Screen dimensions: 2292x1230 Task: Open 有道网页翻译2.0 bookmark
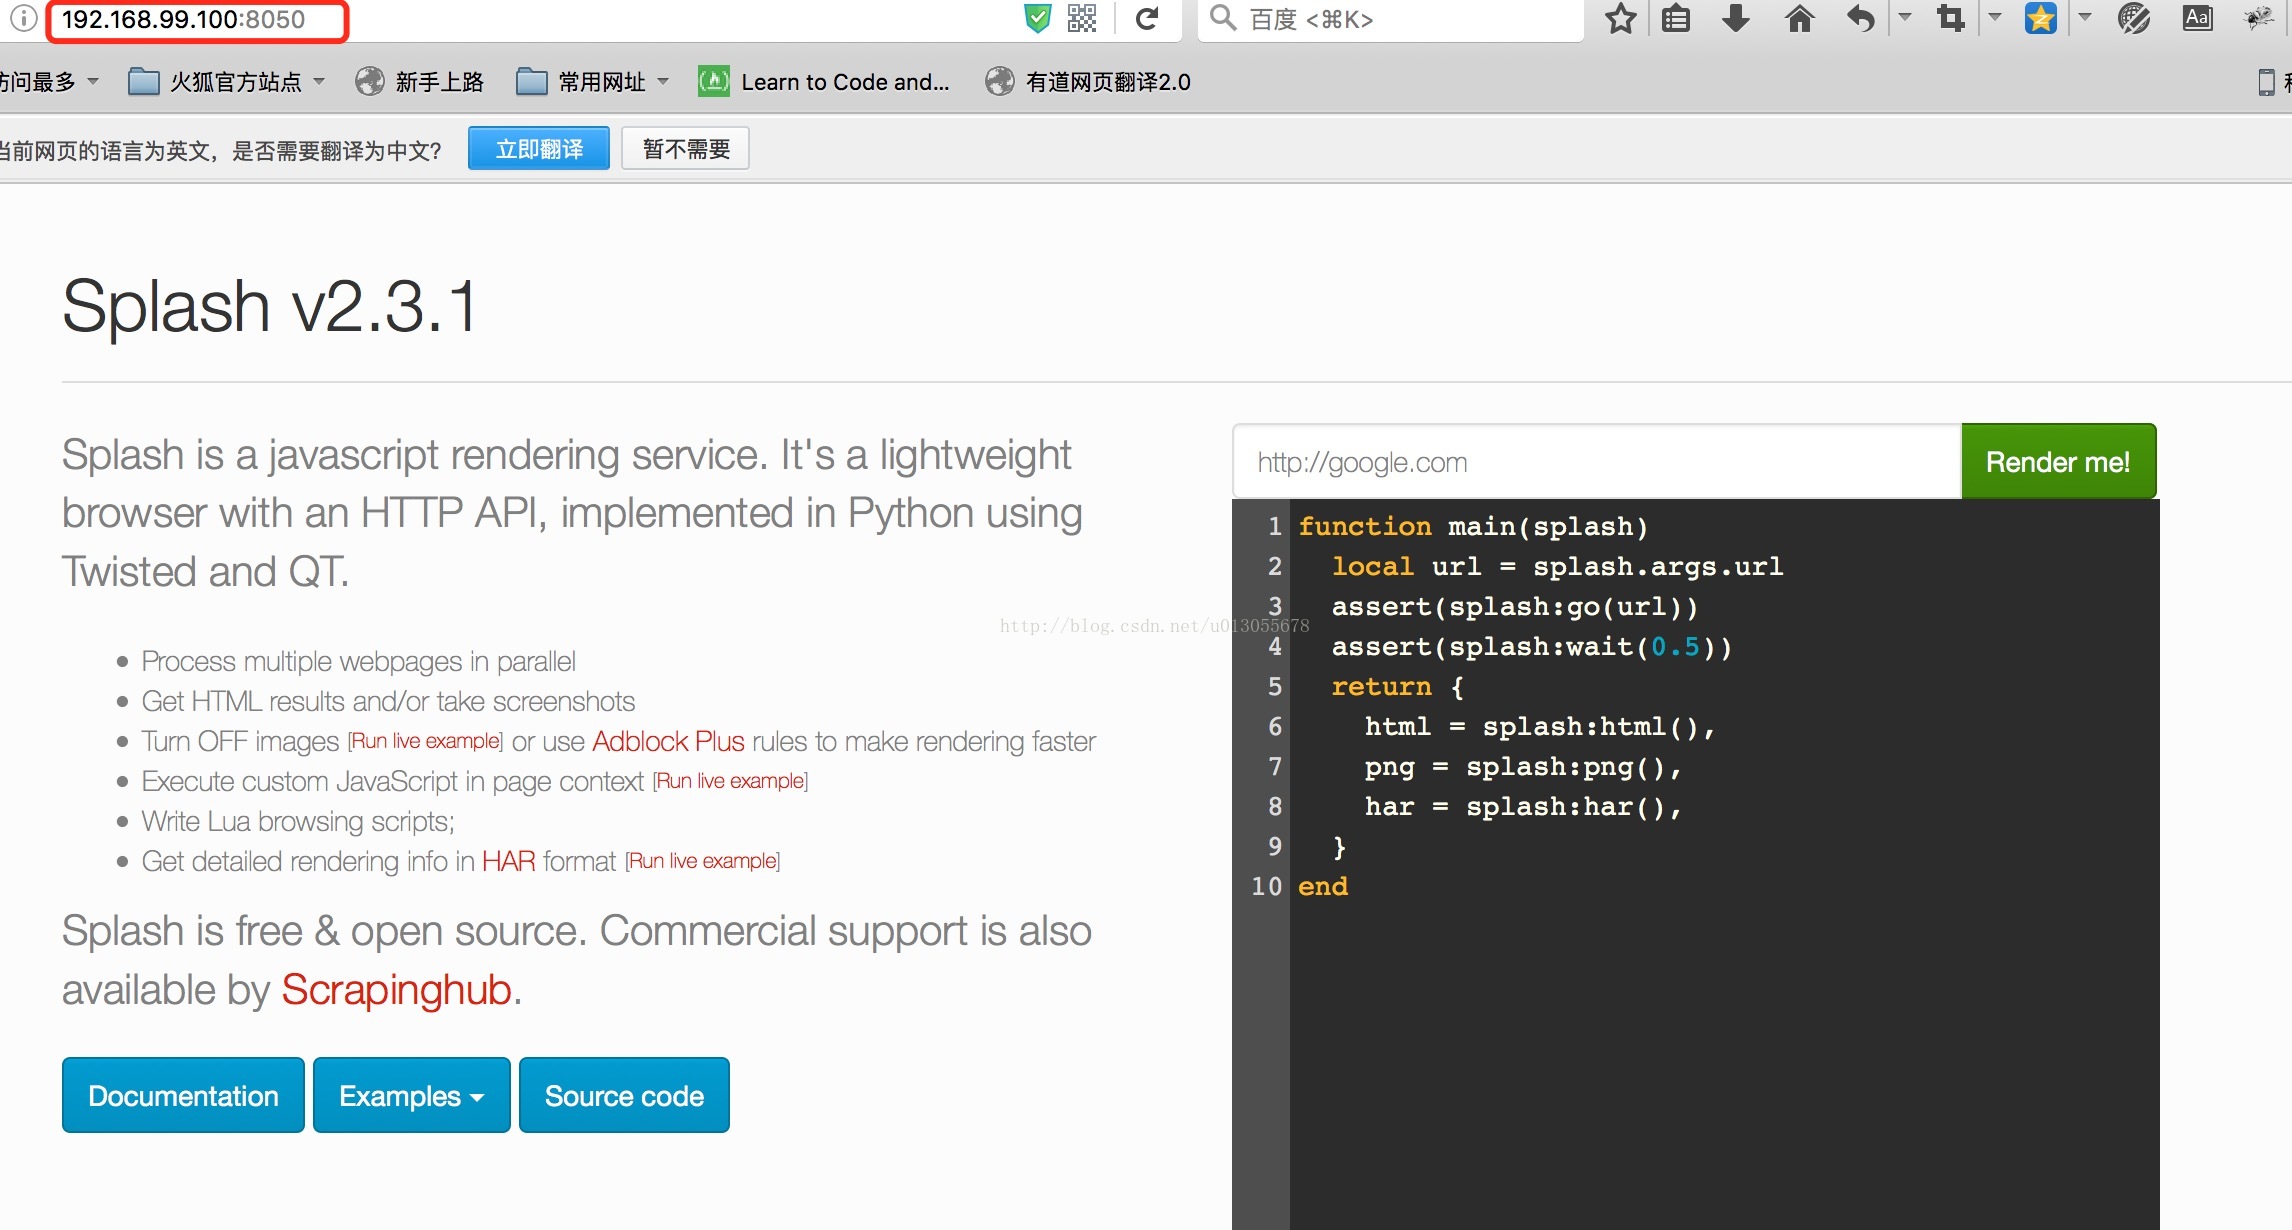[1088, 82]
